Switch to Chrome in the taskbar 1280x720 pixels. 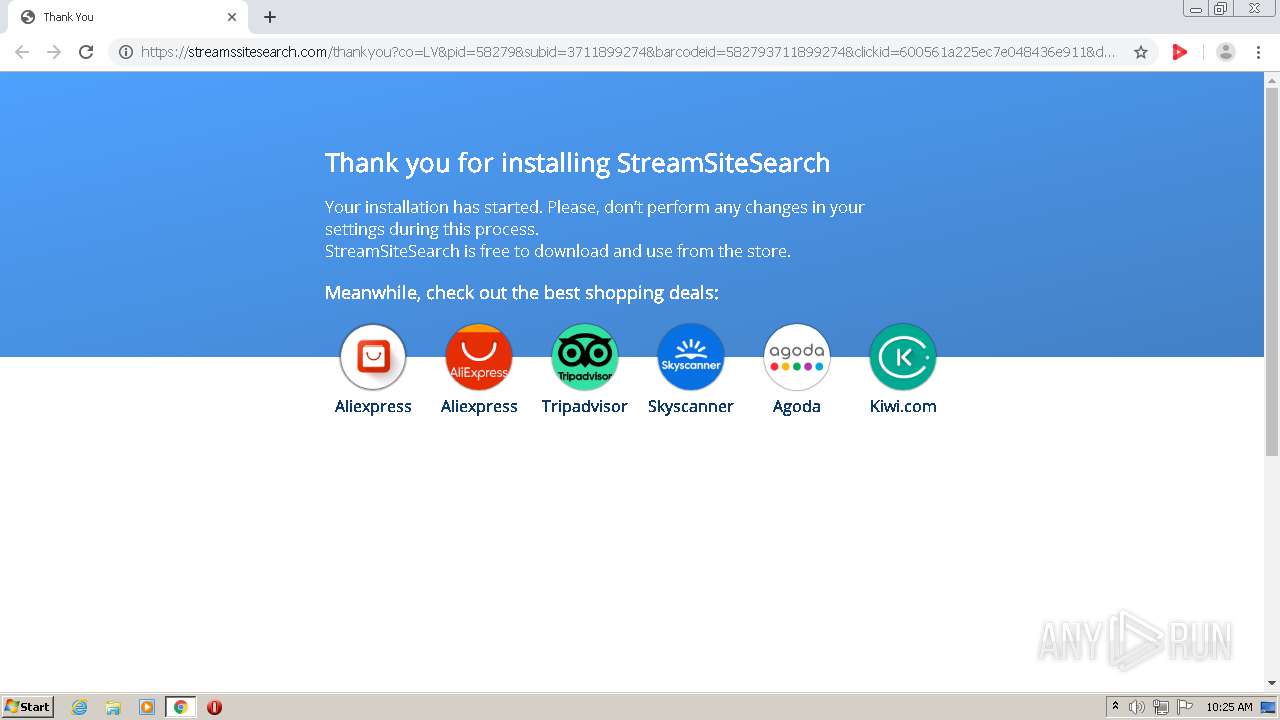click(x=180, y=707)
